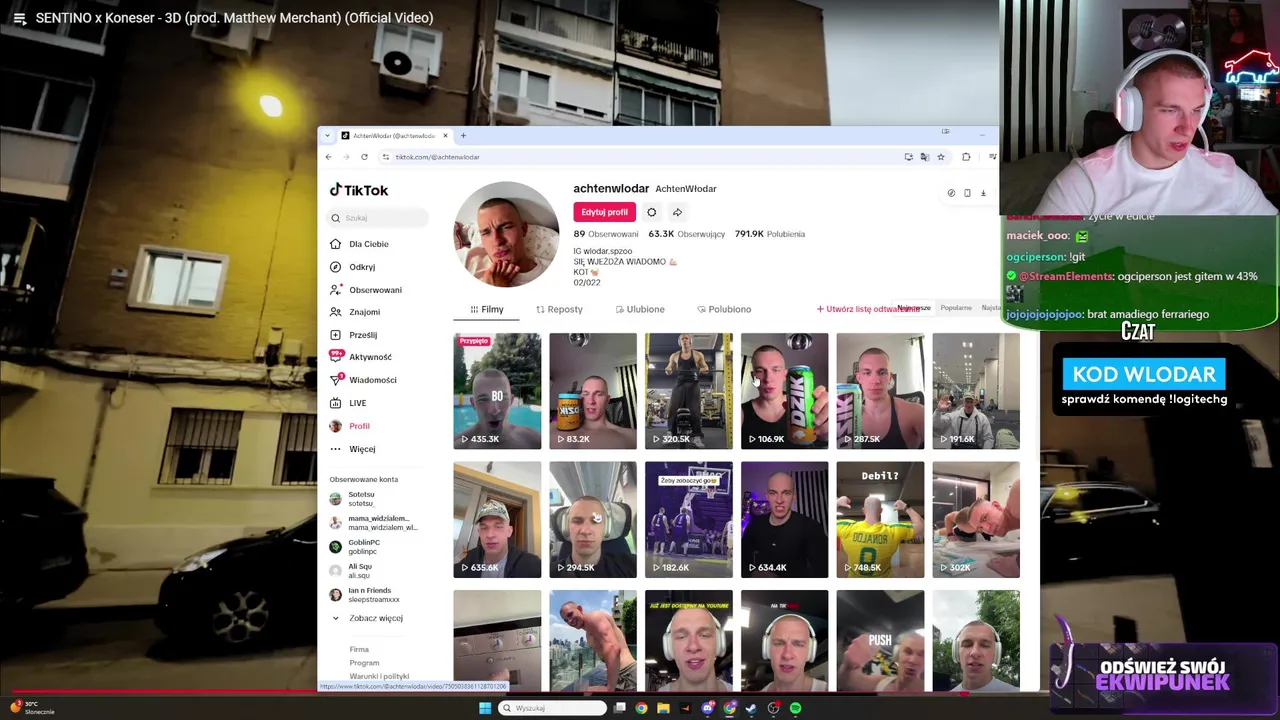Open a new browser tab

click(x=463, y=135)
